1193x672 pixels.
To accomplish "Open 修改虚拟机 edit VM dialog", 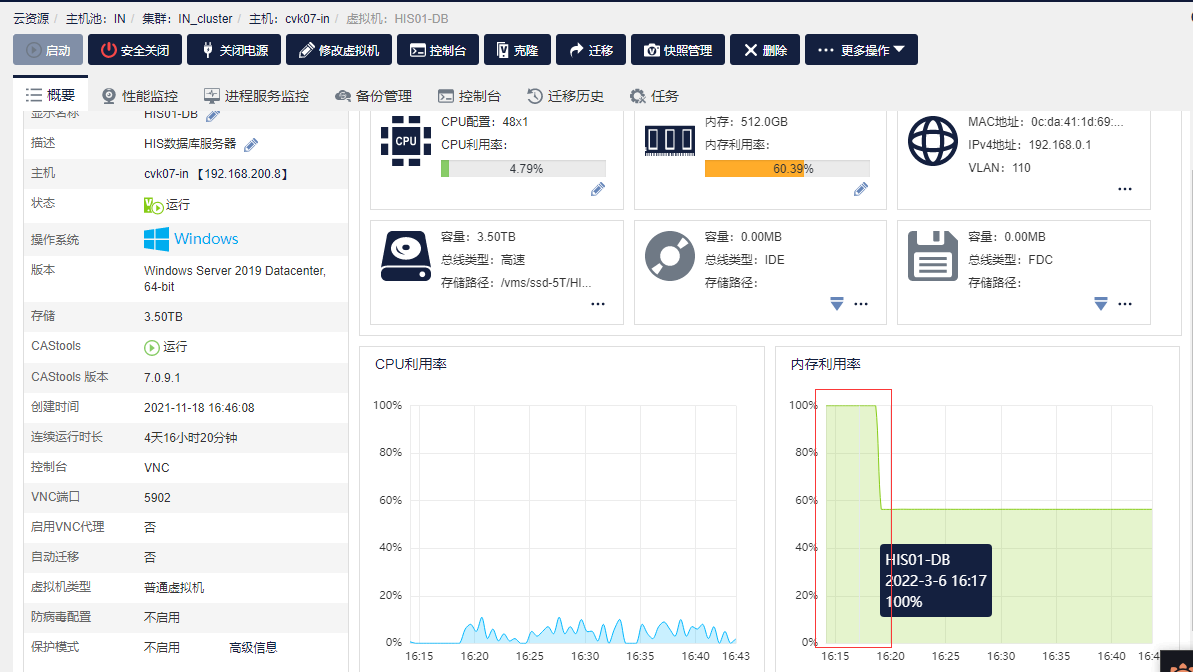I will (339, 50).
